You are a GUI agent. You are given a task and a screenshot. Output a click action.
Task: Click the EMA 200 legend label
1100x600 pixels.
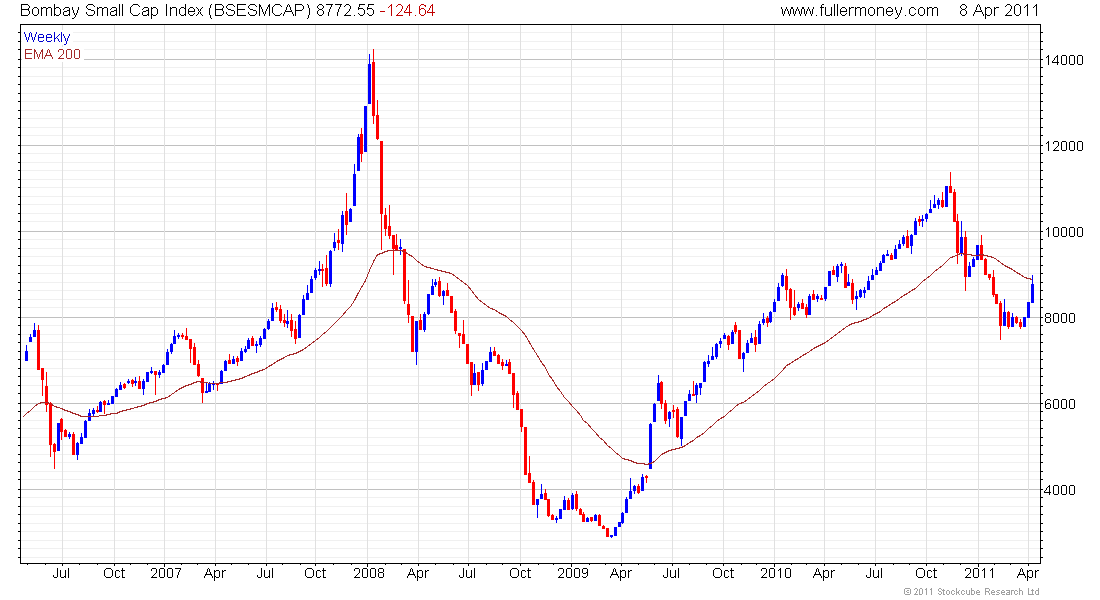(53, 54)
